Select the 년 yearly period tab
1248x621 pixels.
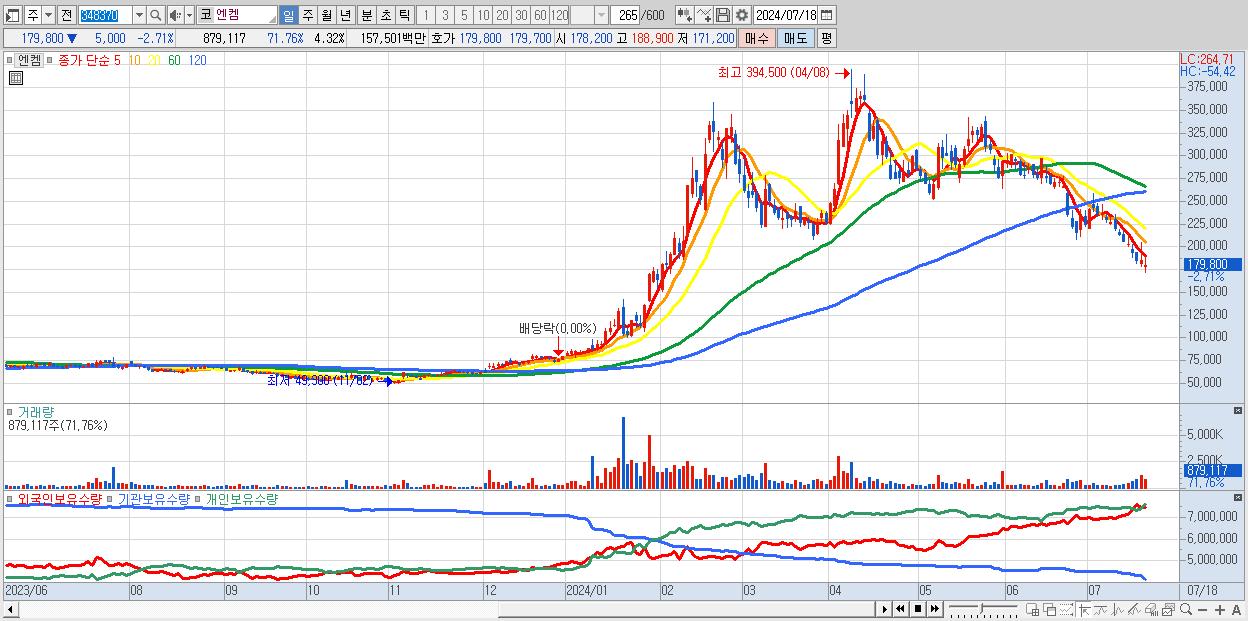pos(345,15)
